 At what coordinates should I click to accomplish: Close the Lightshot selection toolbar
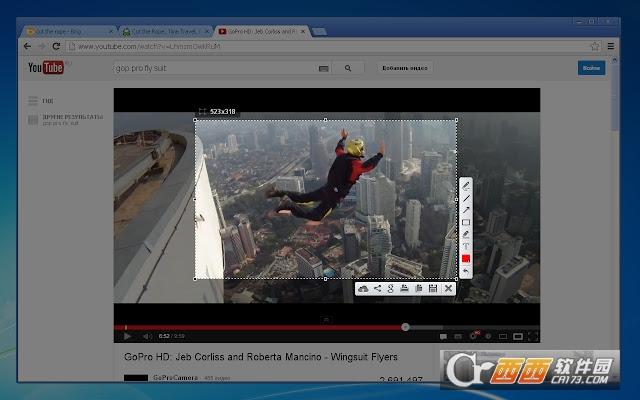click(448, 289)
